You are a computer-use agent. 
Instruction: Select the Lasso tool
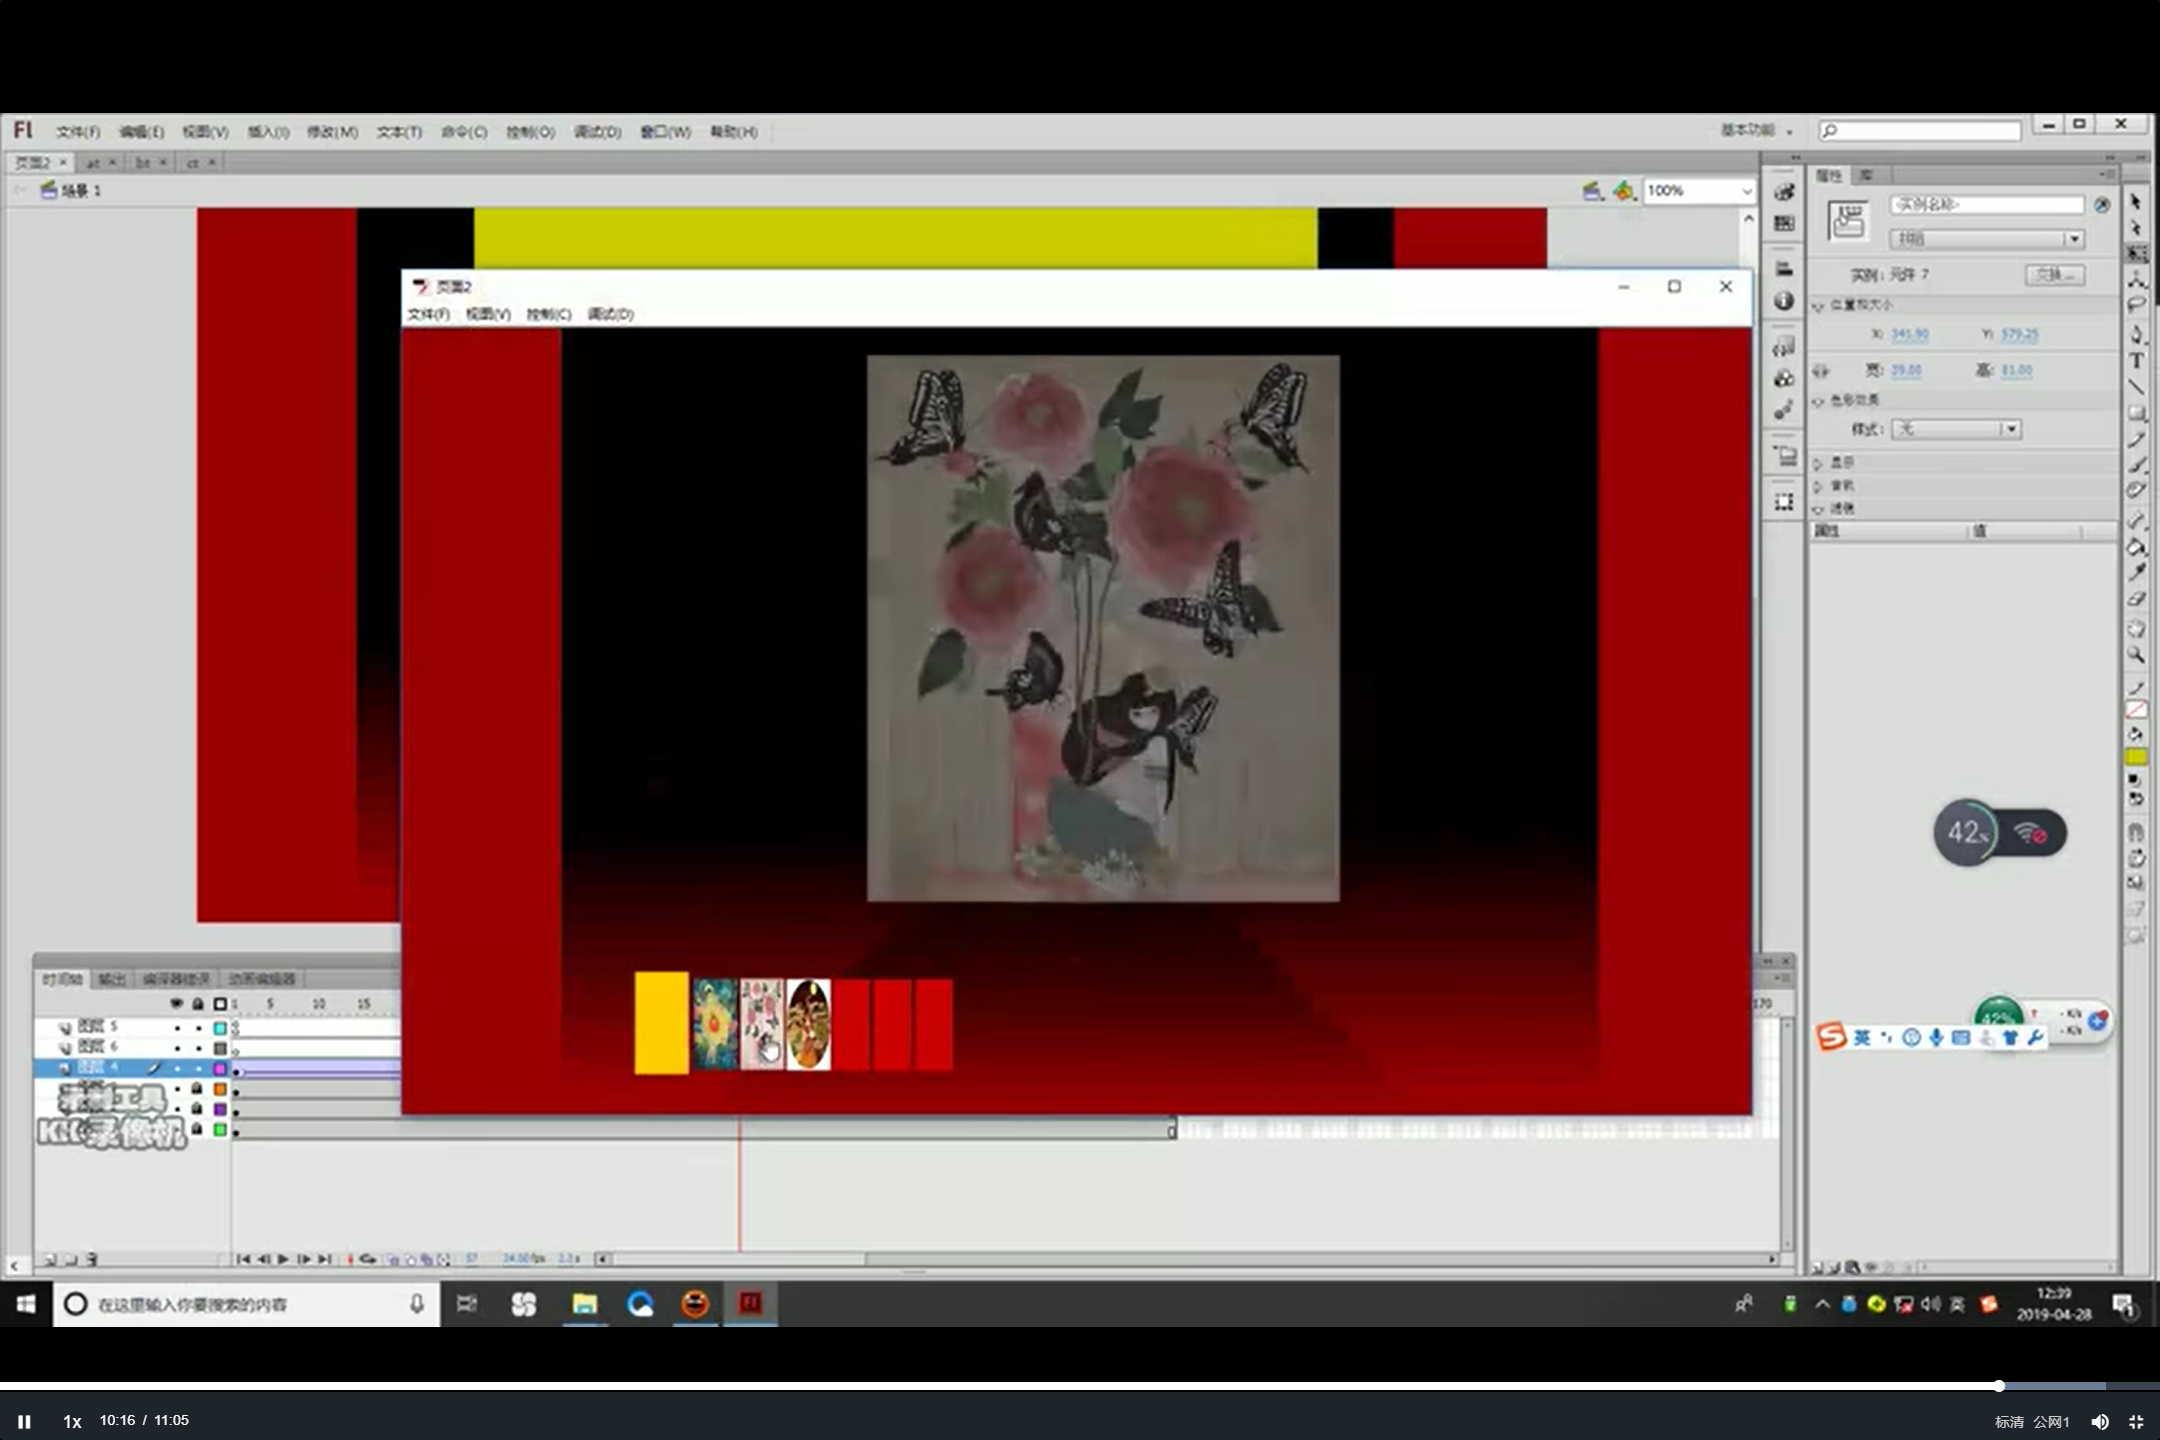tap(2136, 305)
